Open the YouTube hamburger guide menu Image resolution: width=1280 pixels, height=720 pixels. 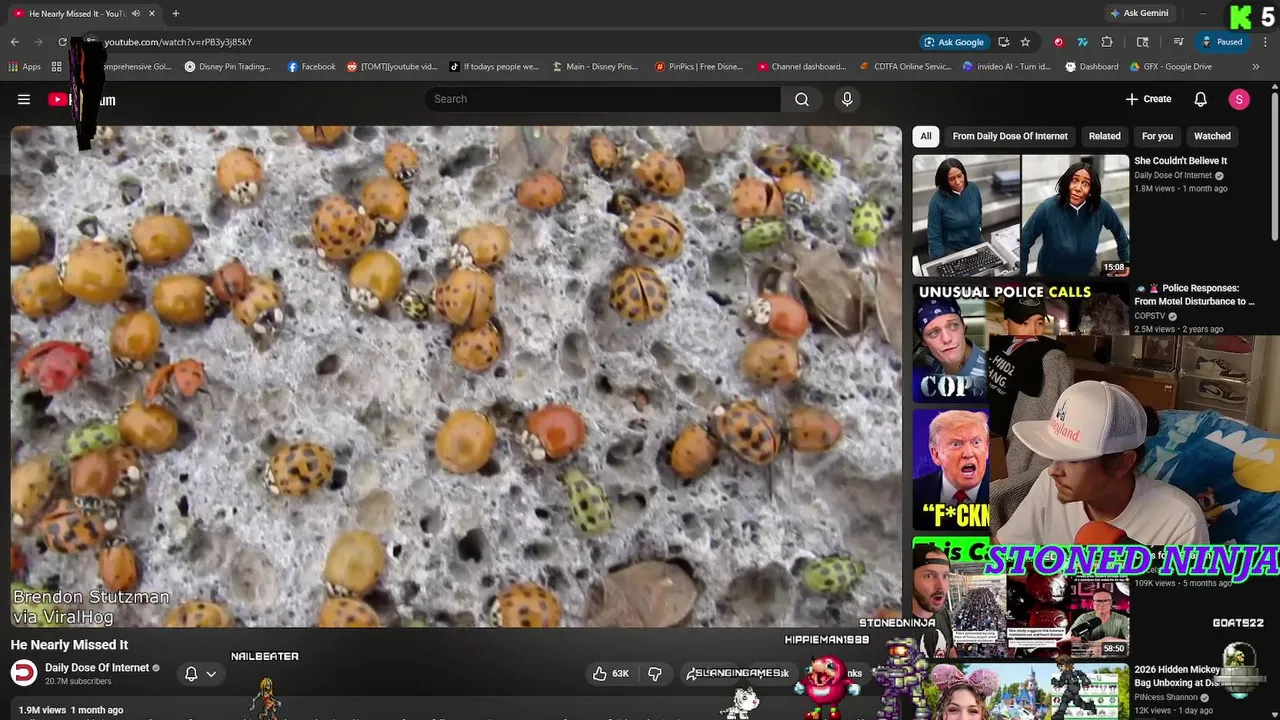(x=24, y=99)
